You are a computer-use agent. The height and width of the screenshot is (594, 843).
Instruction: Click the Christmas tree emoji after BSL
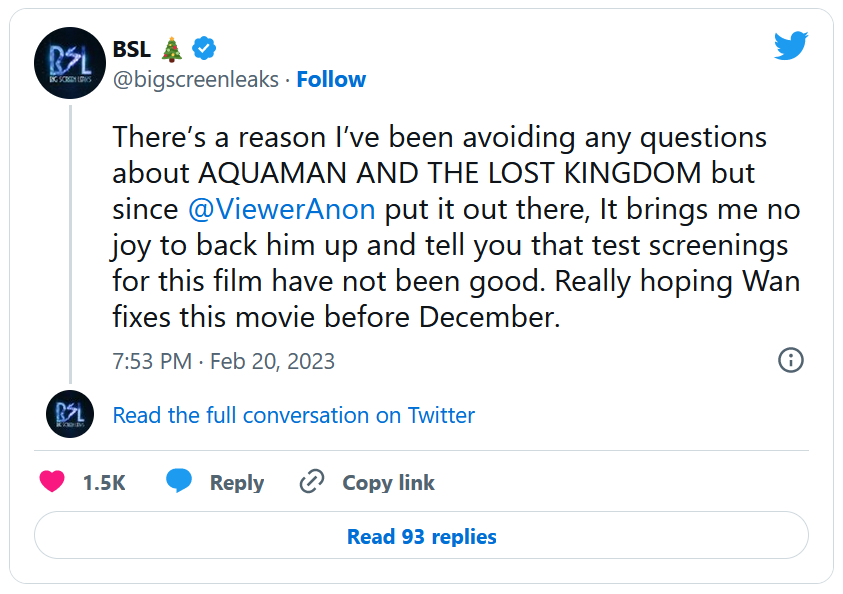pos(174,47)
